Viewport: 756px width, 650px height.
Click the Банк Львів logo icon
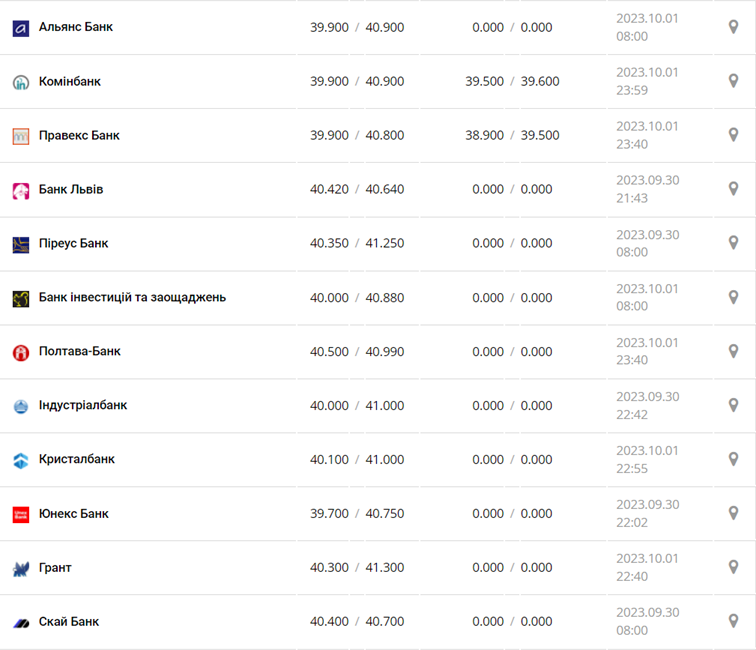pos(21,190)
